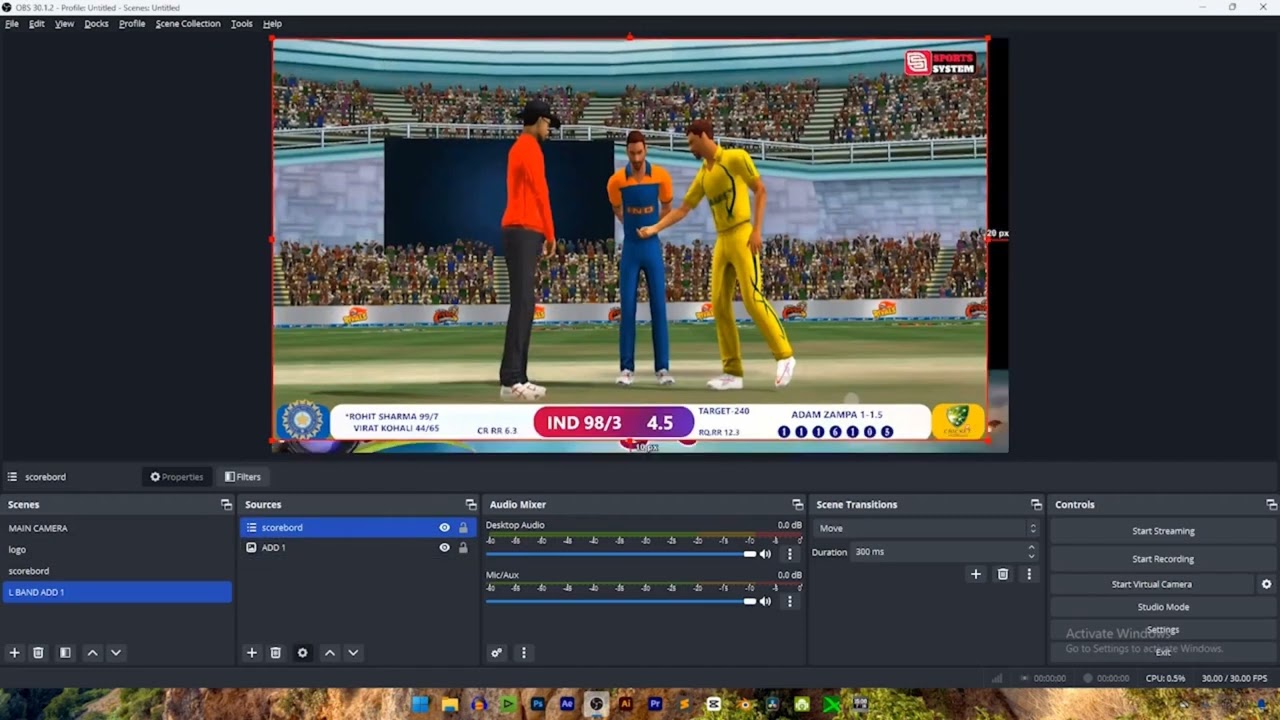Toggle lock on the scorebord source

[463, 527]
